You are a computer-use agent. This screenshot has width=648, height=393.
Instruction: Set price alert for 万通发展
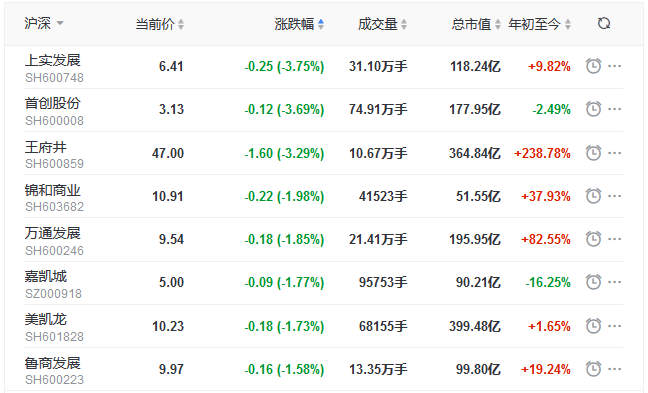click(593, 239)
